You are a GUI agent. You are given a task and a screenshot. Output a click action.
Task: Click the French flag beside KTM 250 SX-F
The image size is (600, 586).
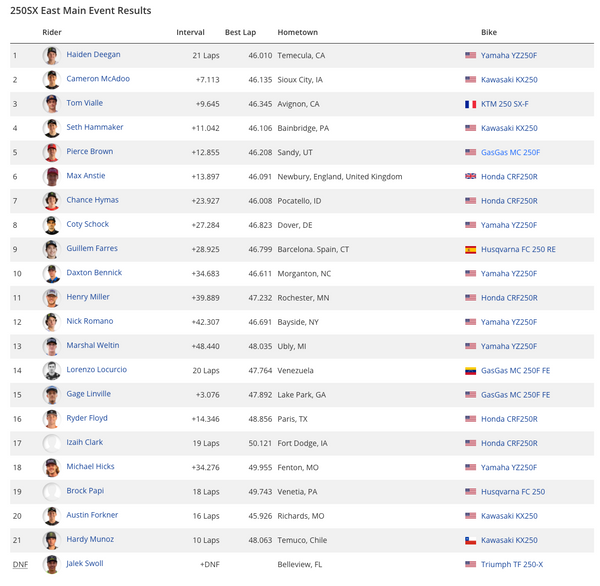tap(471, 104)
